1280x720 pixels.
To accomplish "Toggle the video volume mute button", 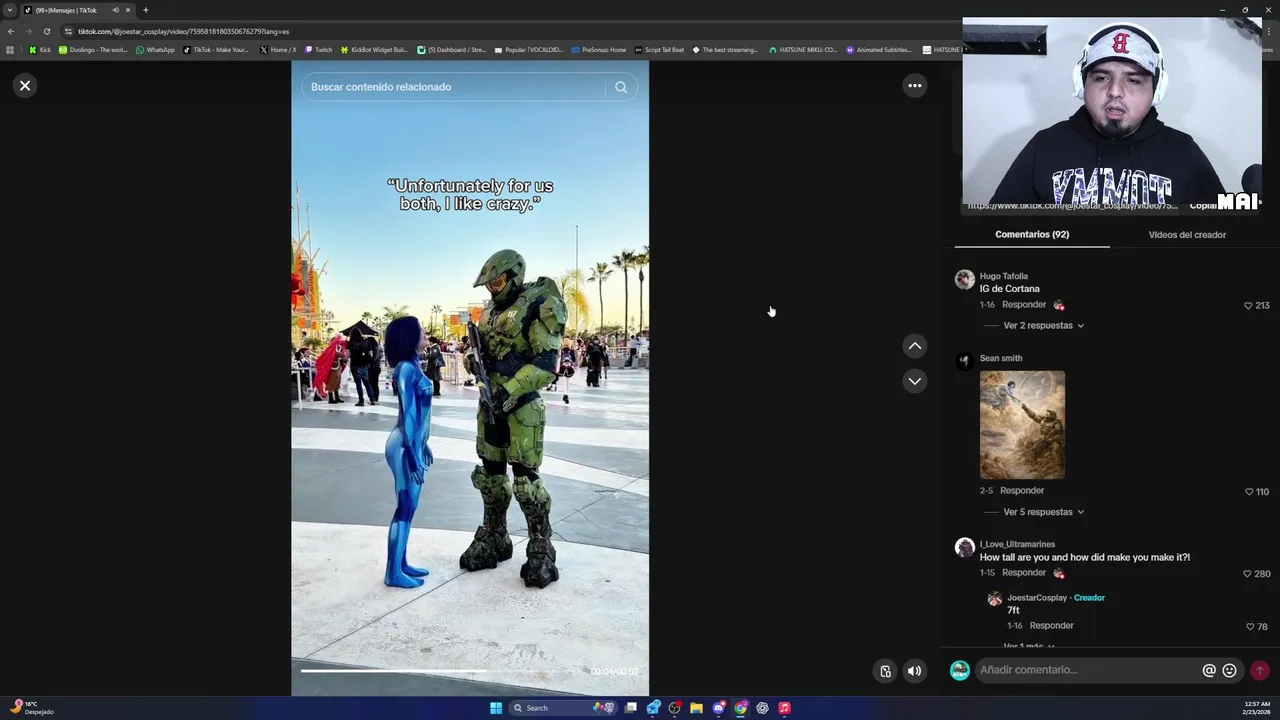I will coord(914,671).
